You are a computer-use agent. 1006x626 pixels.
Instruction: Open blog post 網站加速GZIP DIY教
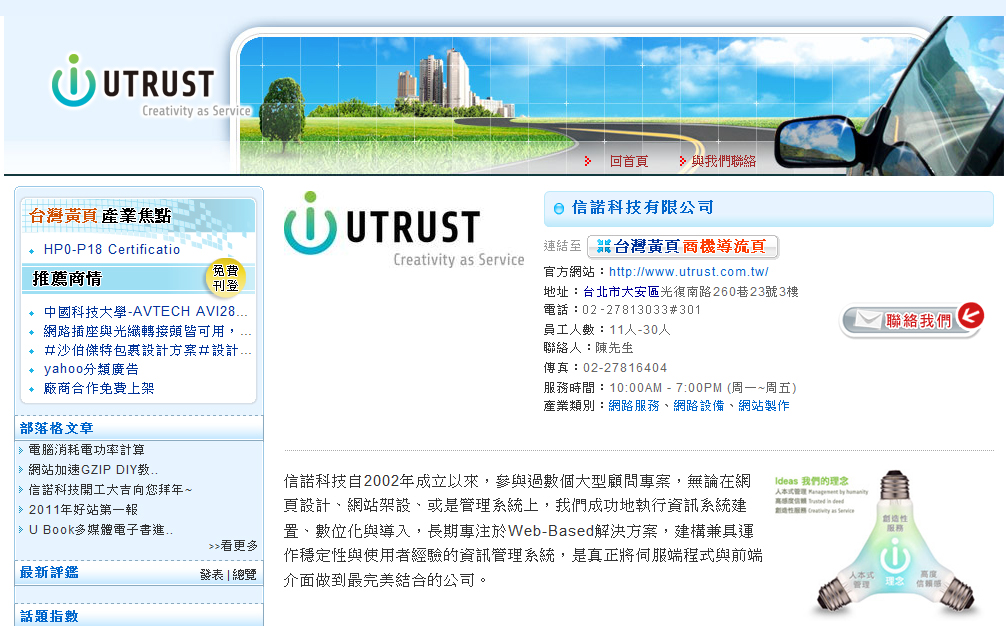click(x=93, y=470)
